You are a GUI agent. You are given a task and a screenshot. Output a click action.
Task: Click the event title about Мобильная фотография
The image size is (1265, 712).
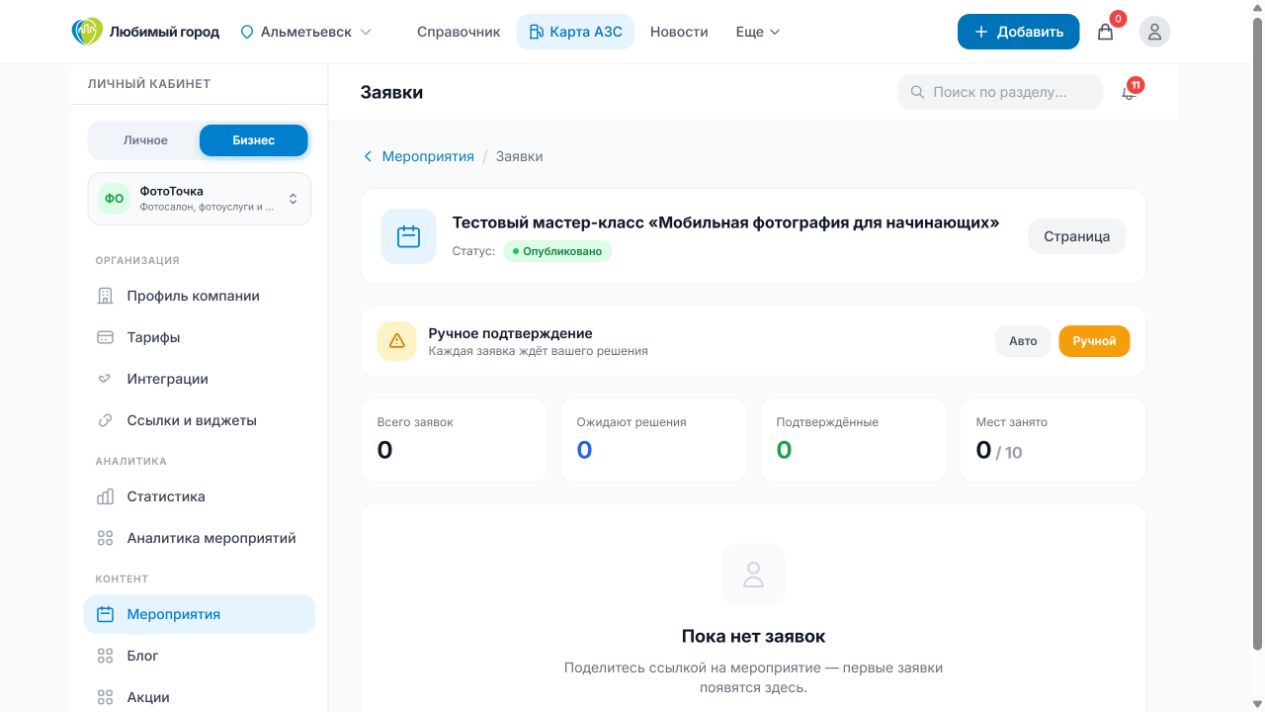tap(726, 223)
